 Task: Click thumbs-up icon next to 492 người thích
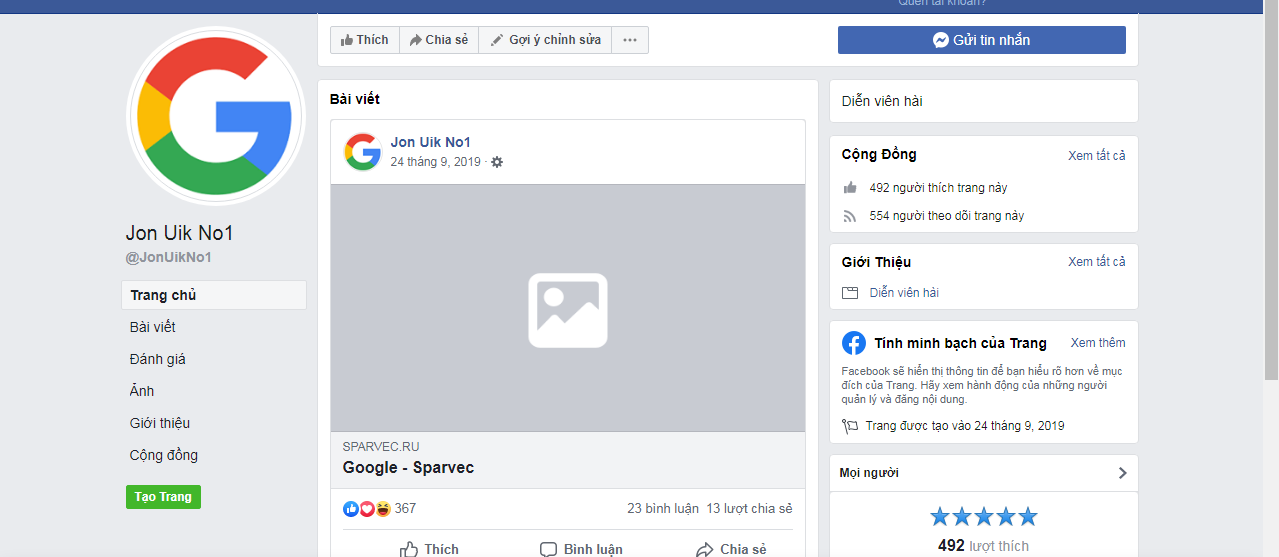click(850, 187)
